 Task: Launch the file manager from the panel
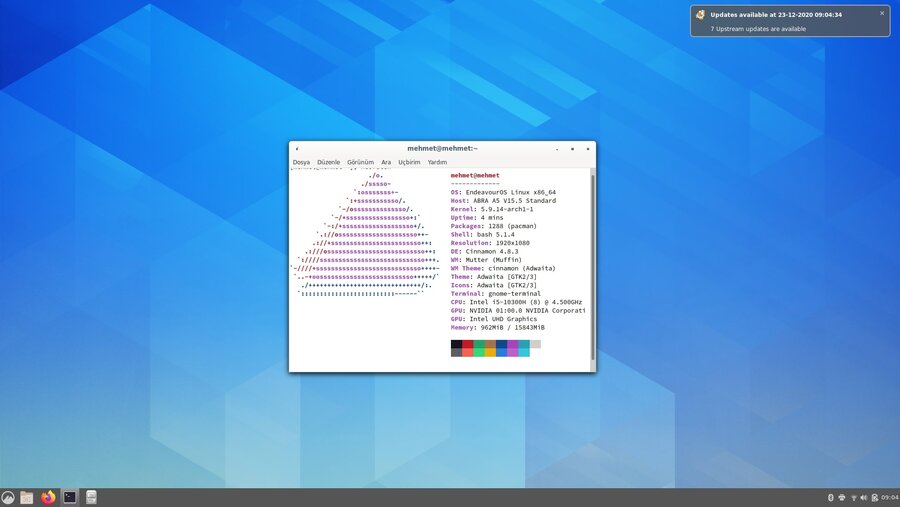27,497
